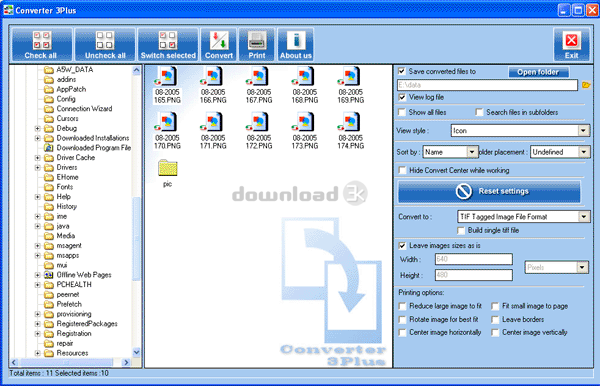Click the Exit button in toolbar
The width and height of the screenshot is (600, 386).
pos(572,44)
